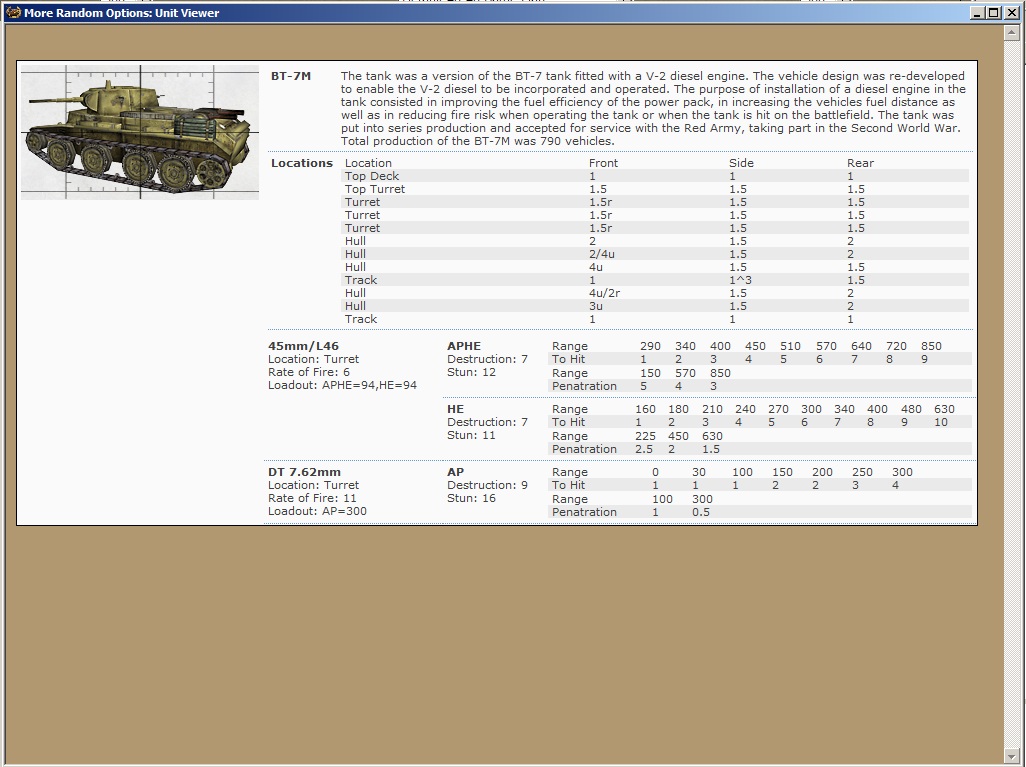Minimize the Unit Viewer window
This screenshot has width=1026, height=767.
click(x=978, y=12)
